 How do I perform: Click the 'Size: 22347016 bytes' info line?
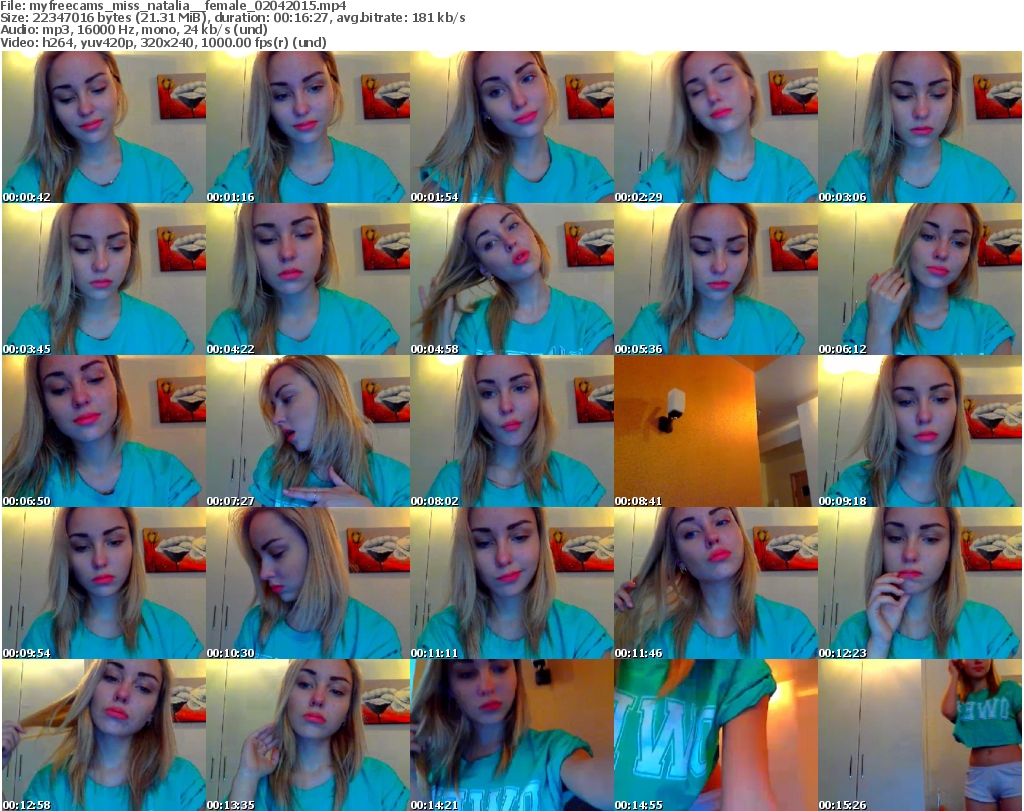click(x=232, y=18)
